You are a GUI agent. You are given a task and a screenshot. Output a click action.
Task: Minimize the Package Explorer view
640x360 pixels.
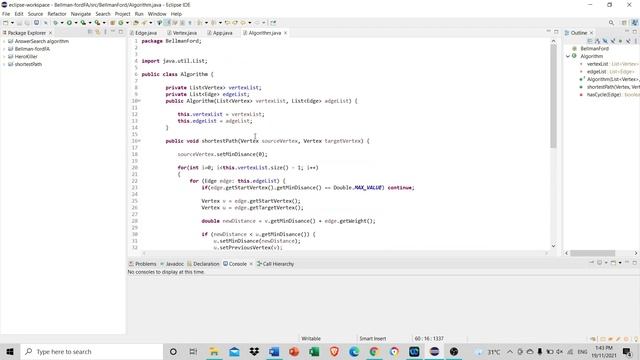tap(113, 32)
